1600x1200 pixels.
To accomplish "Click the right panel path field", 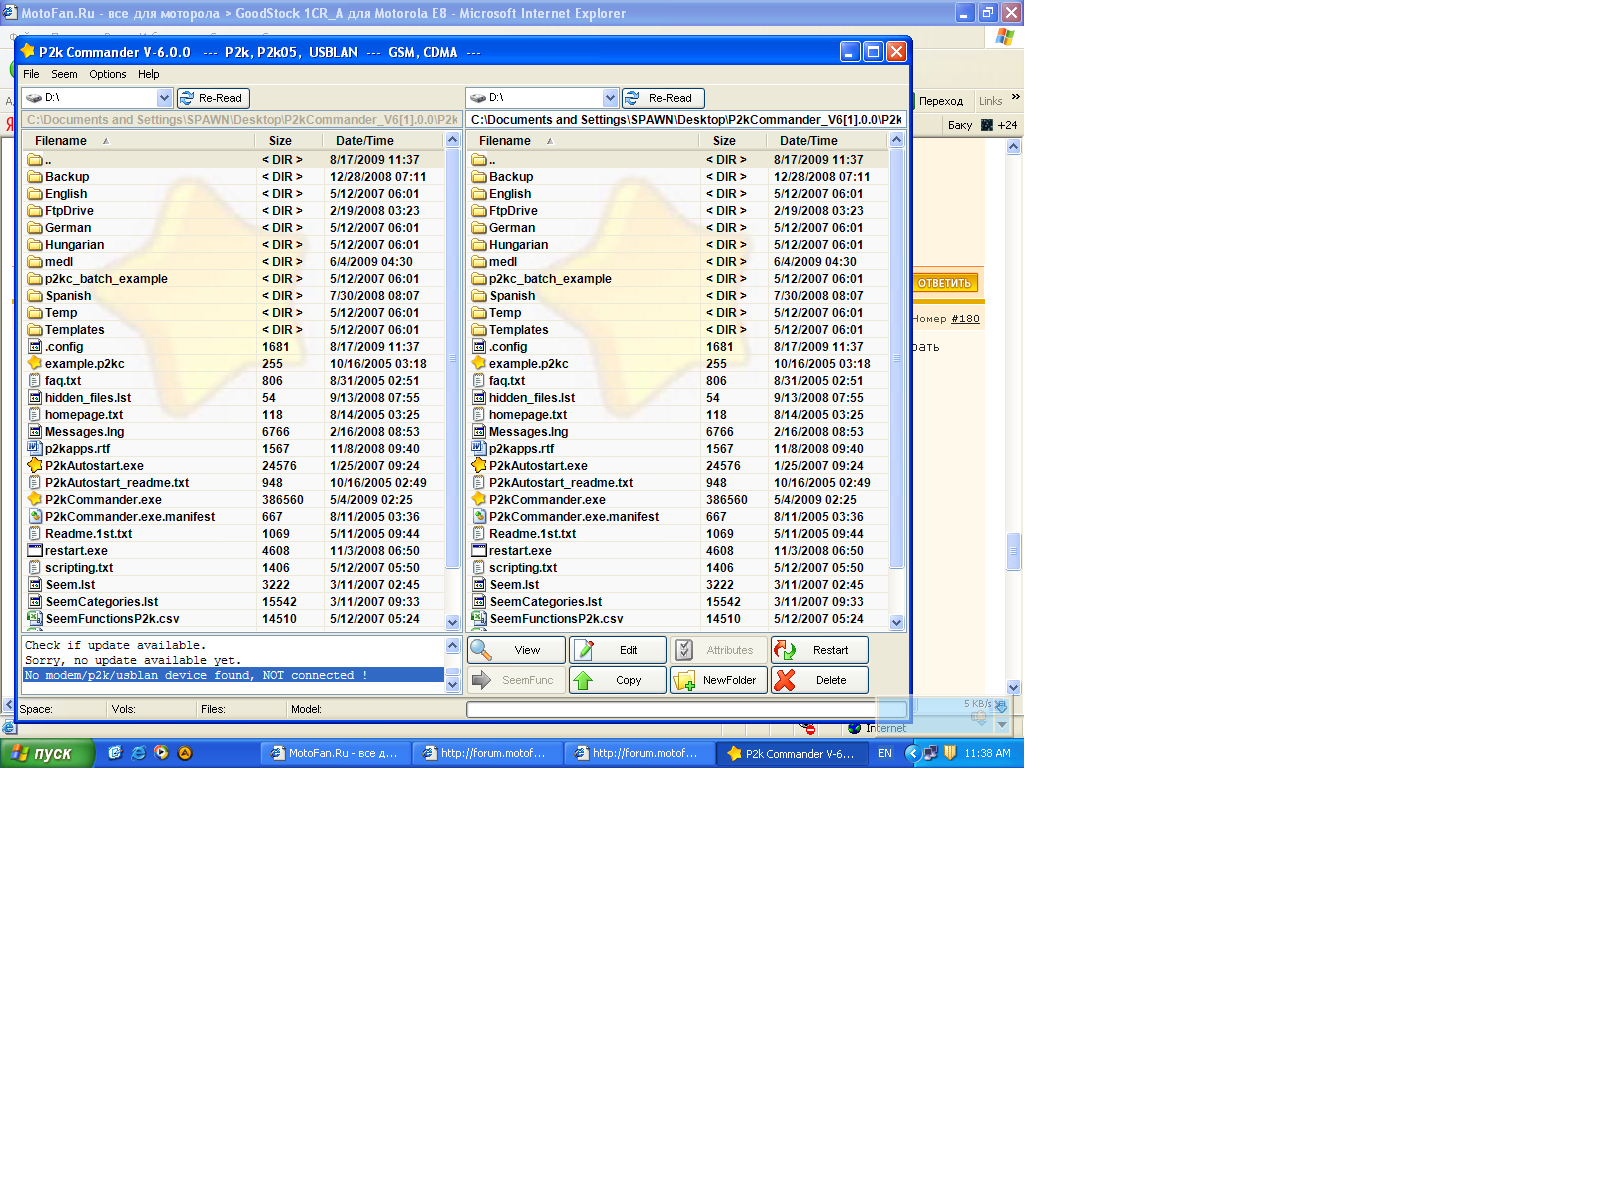I will point(686,120).
